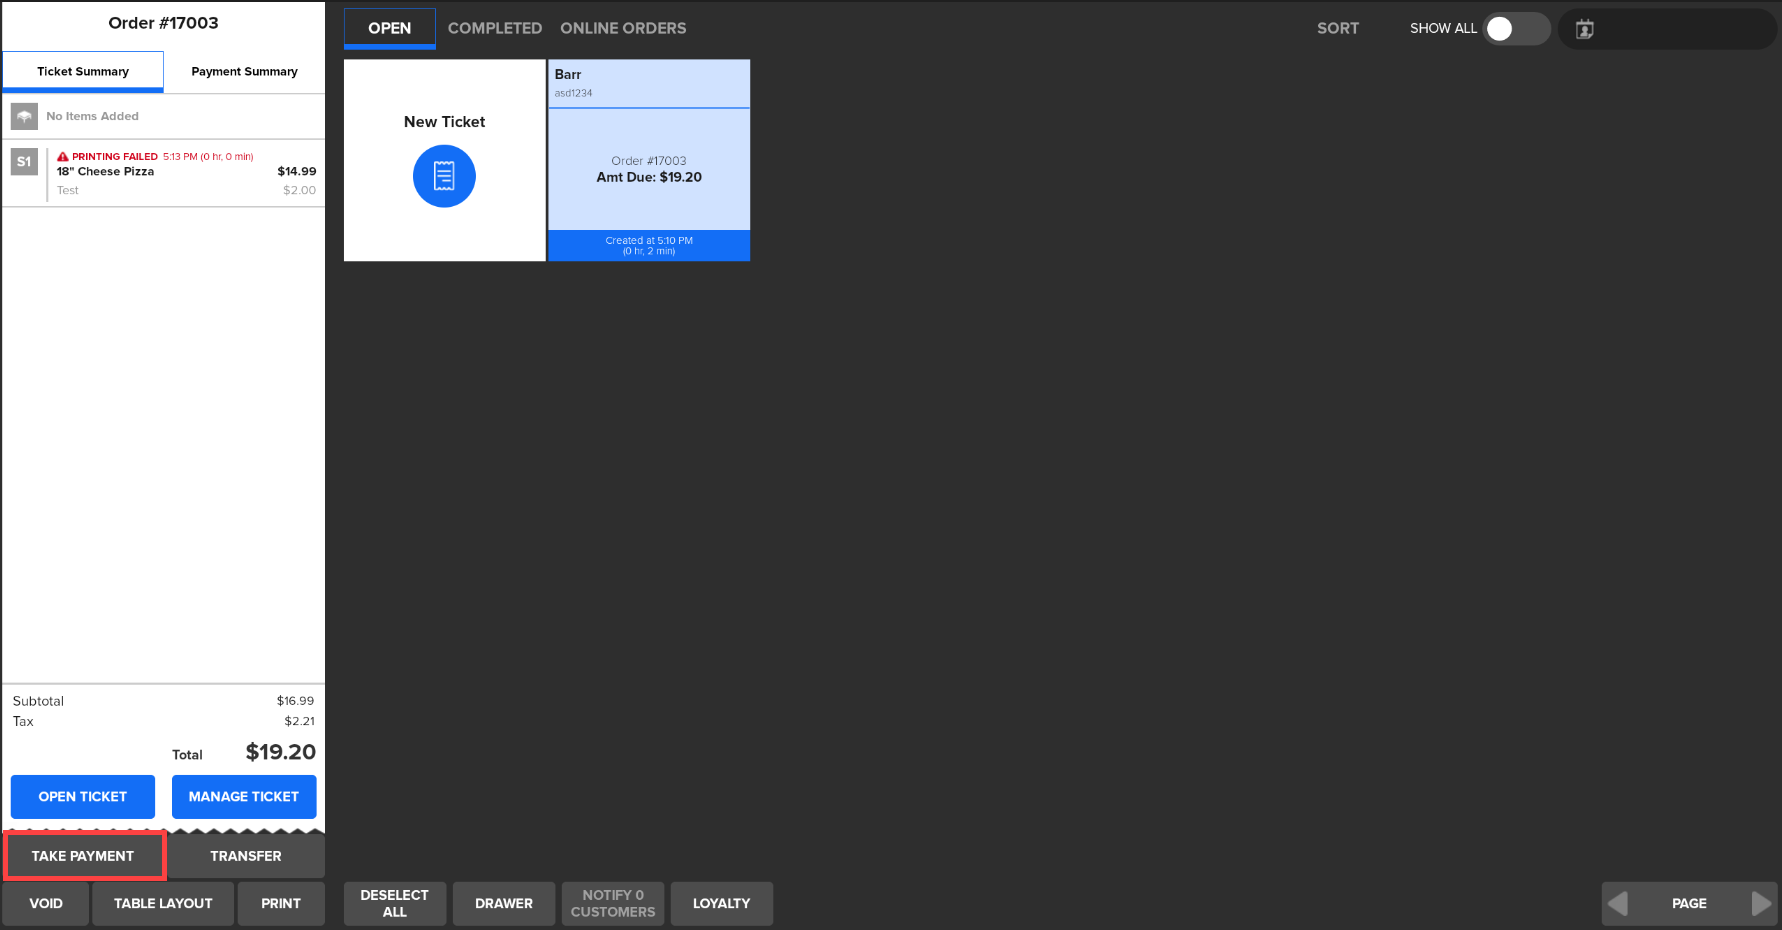Toggle the Show All switch
The height and width of the screenshot is (930, 1782).
1514,29
